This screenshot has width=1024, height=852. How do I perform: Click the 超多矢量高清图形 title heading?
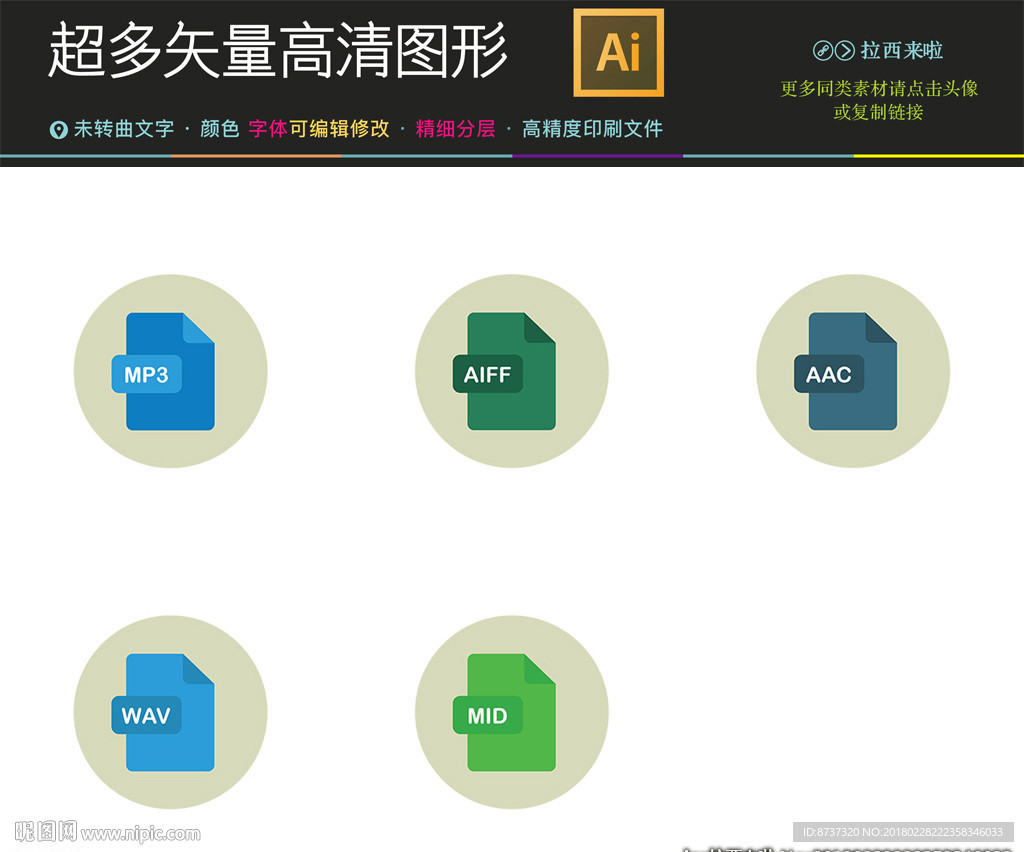(277, 52)
